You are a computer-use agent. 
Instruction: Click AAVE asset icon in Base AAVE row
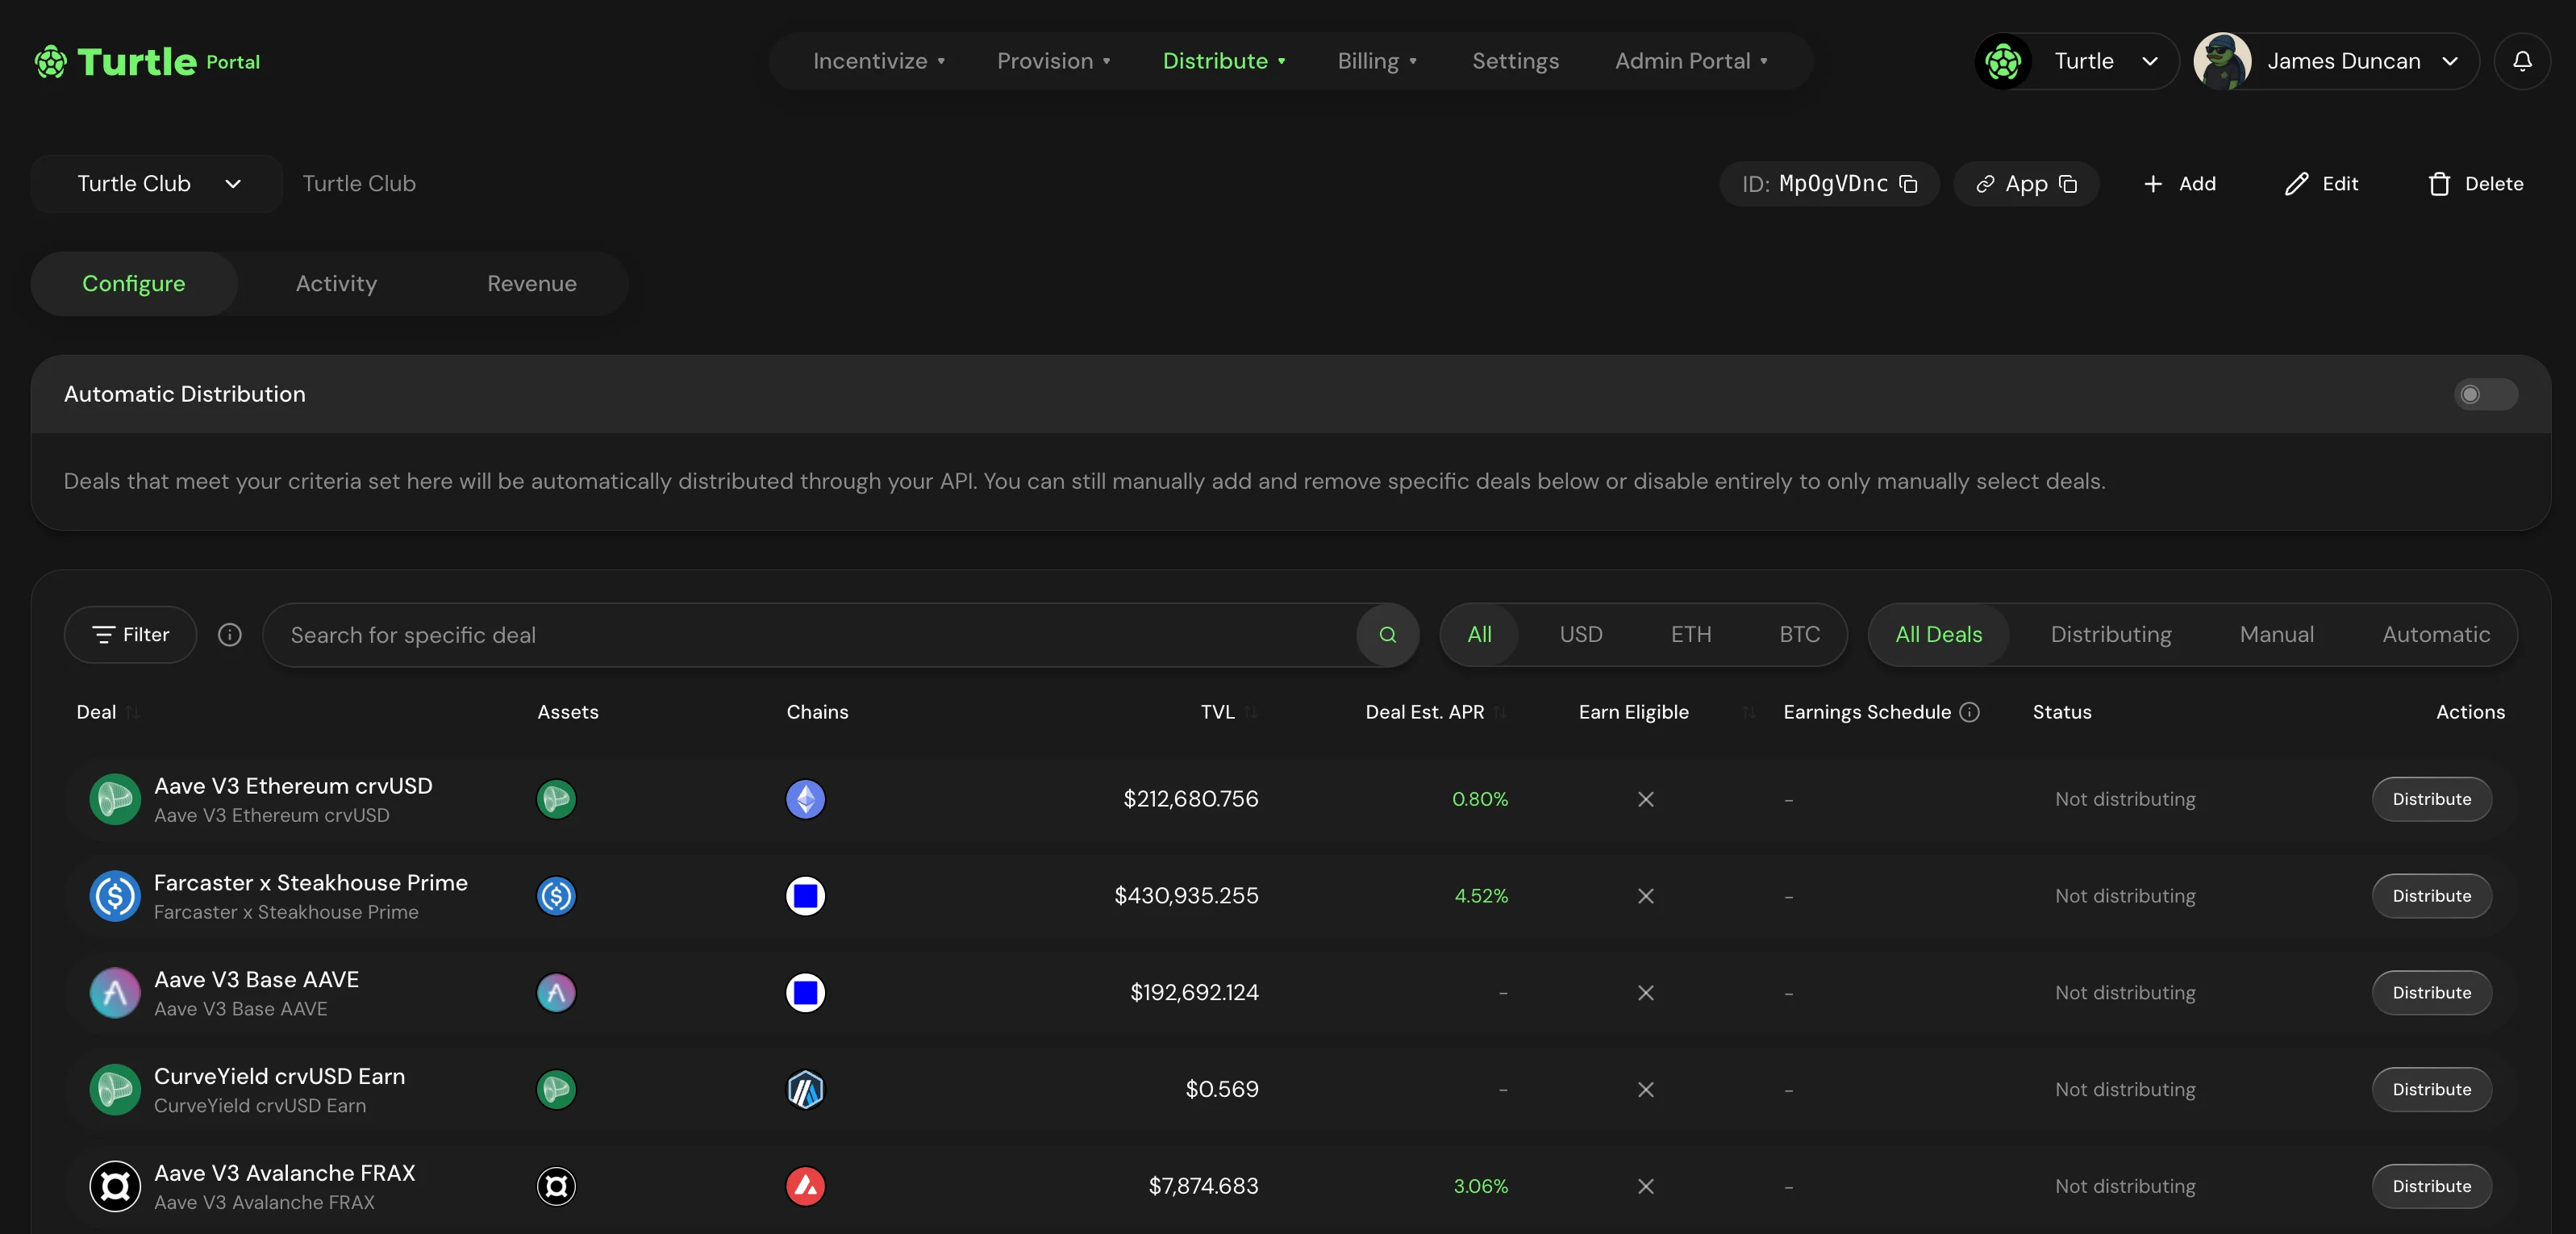(556, 993)
